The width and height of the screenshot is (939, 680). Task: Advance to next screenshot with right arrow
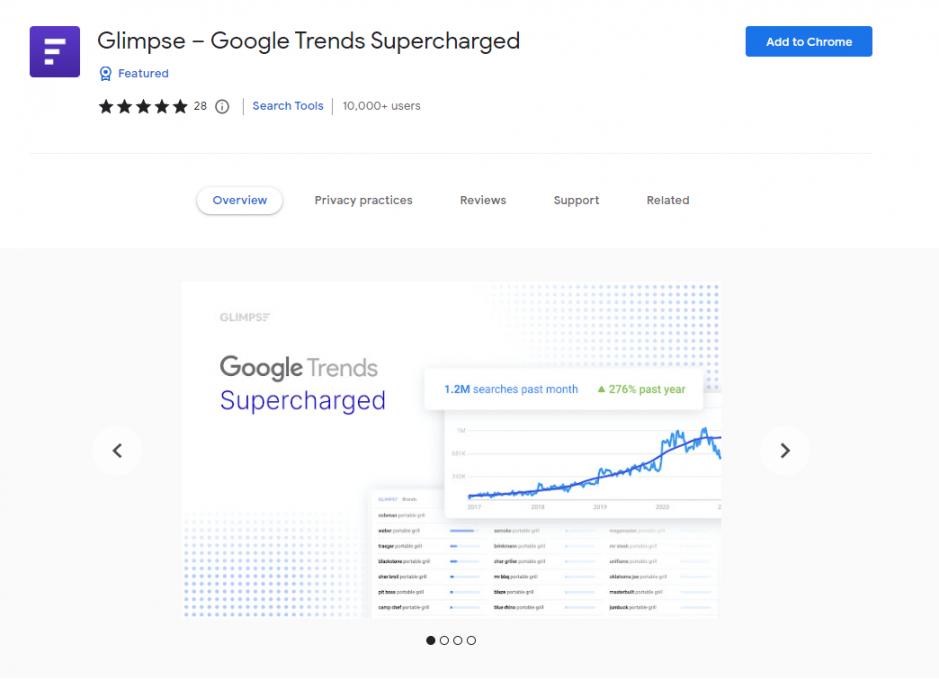pyautogui.click(x=784, y=450)
